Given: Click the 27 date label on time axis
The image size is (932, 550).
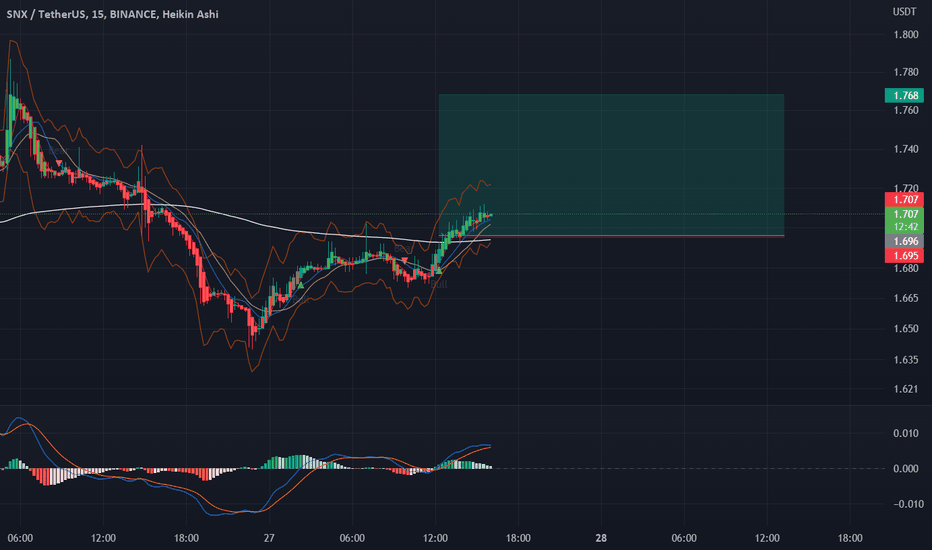Looking at the screenshot, I should pos(269,538).
